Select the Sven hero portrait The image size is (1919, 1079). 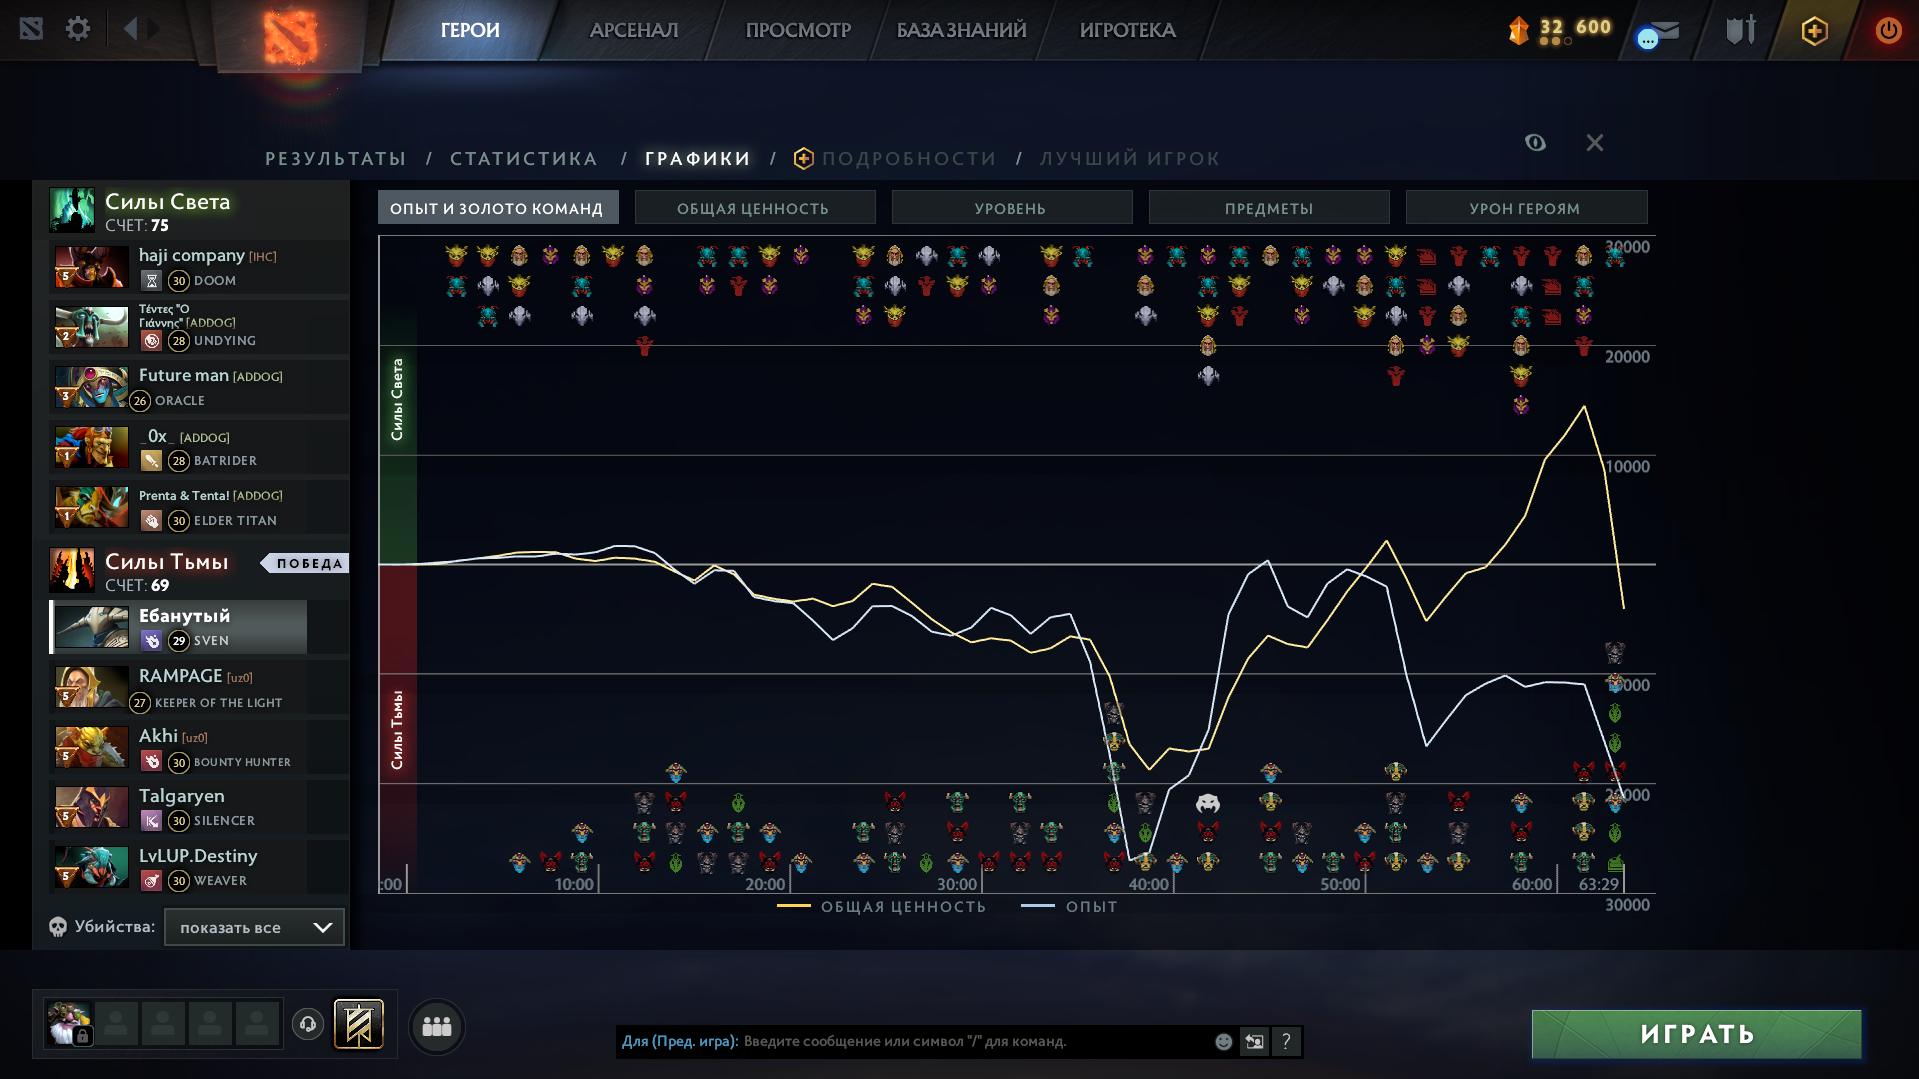(91, 627)
